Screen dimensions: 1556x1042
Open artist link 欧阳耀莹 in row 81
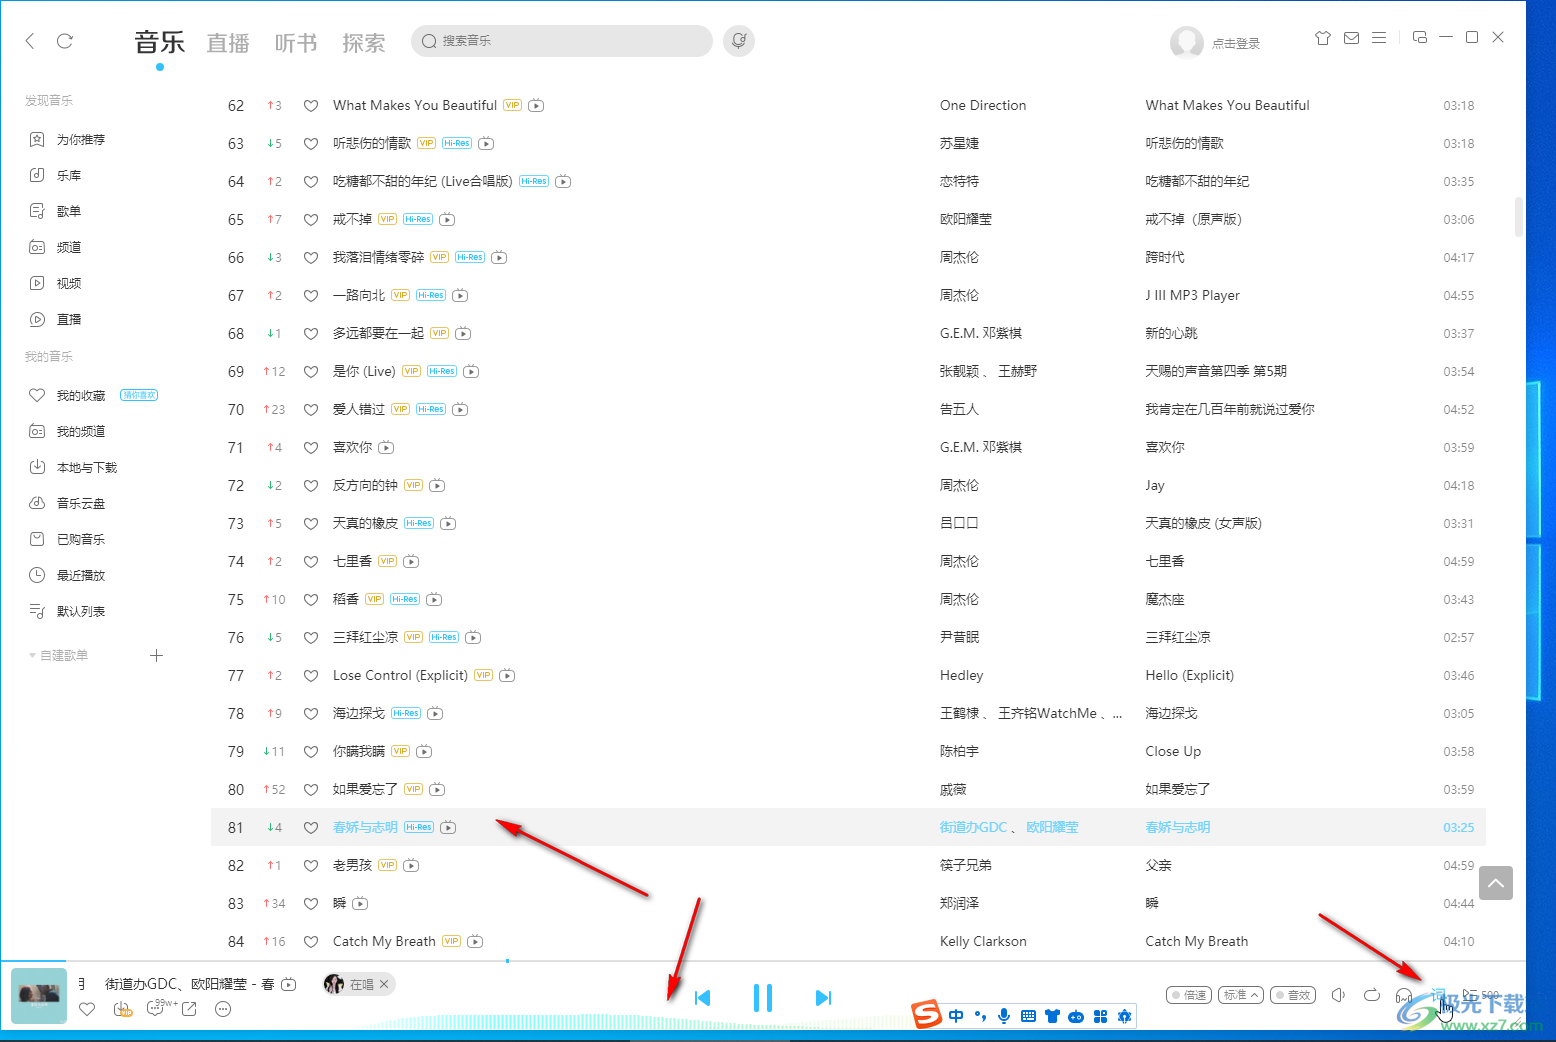[x=1052, y=827]
